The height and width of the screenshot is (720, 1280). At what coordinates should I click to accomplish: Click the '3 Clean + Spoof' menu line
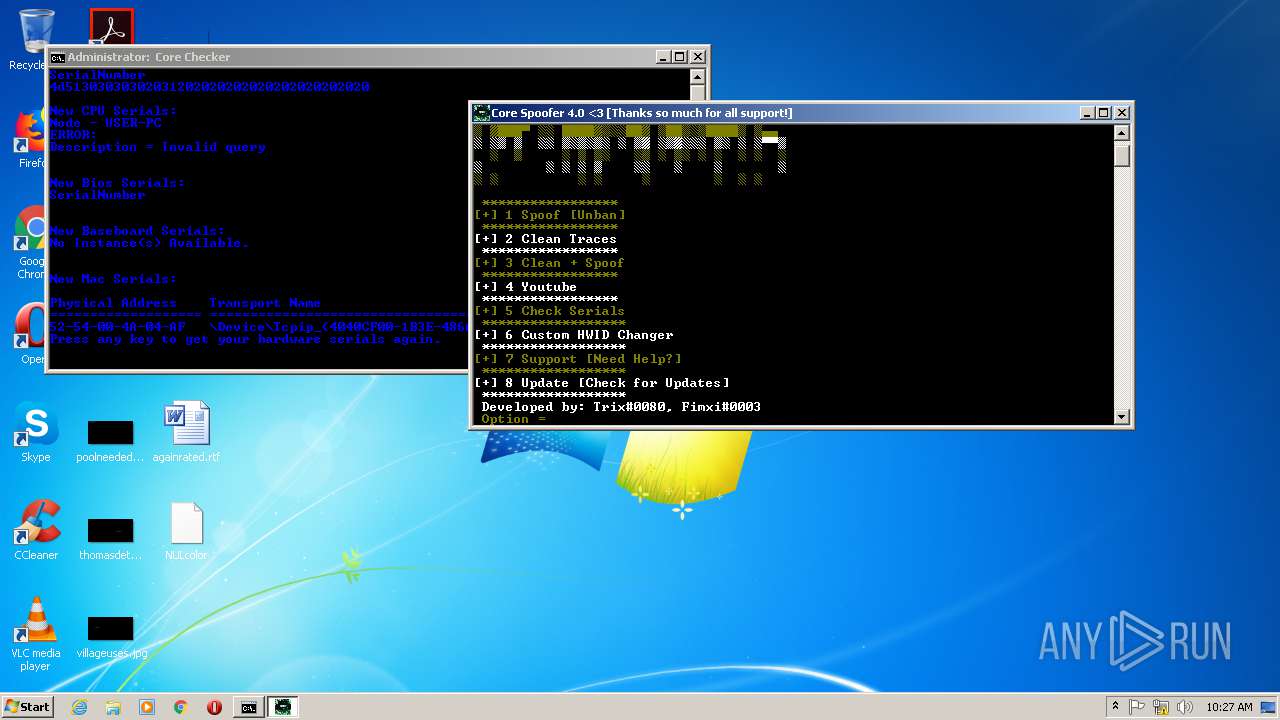click(550, 263)
